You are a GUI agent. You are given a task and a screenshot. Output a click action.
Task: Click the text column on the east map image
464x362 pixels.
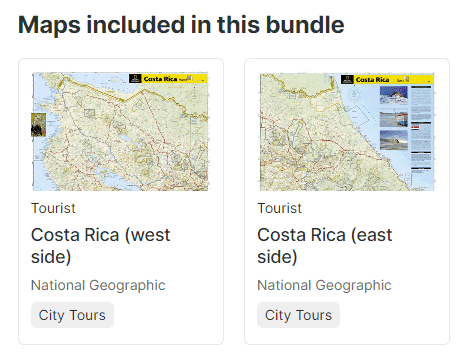tap(421, 128)
